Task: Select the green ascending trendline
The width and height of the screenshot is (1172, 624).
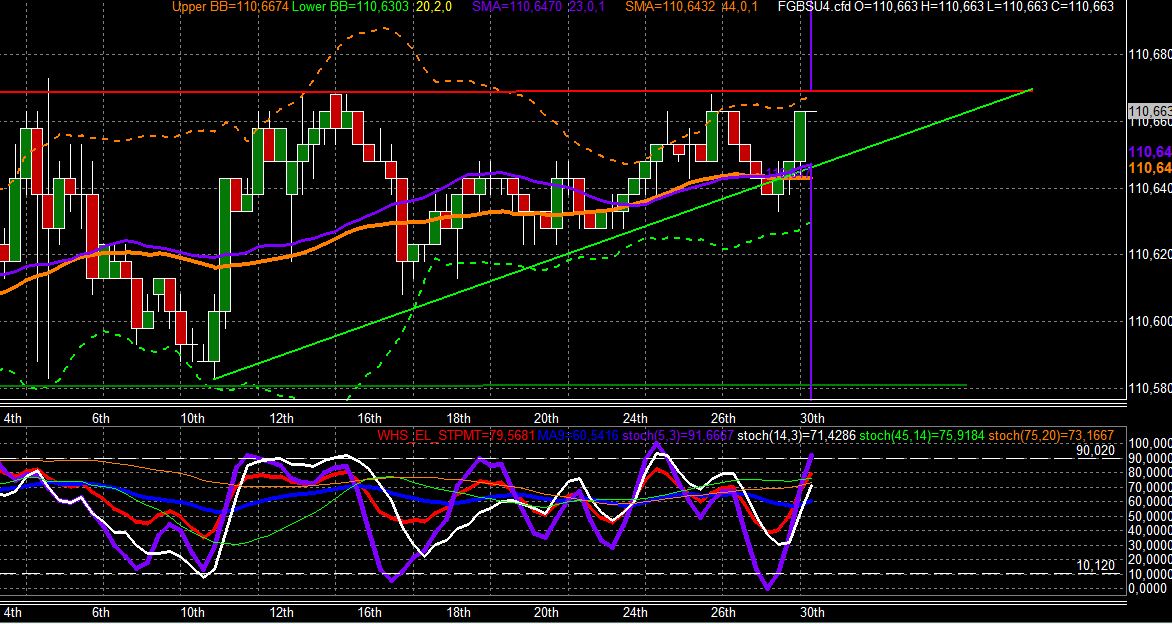Action: (x=623, y=234)
